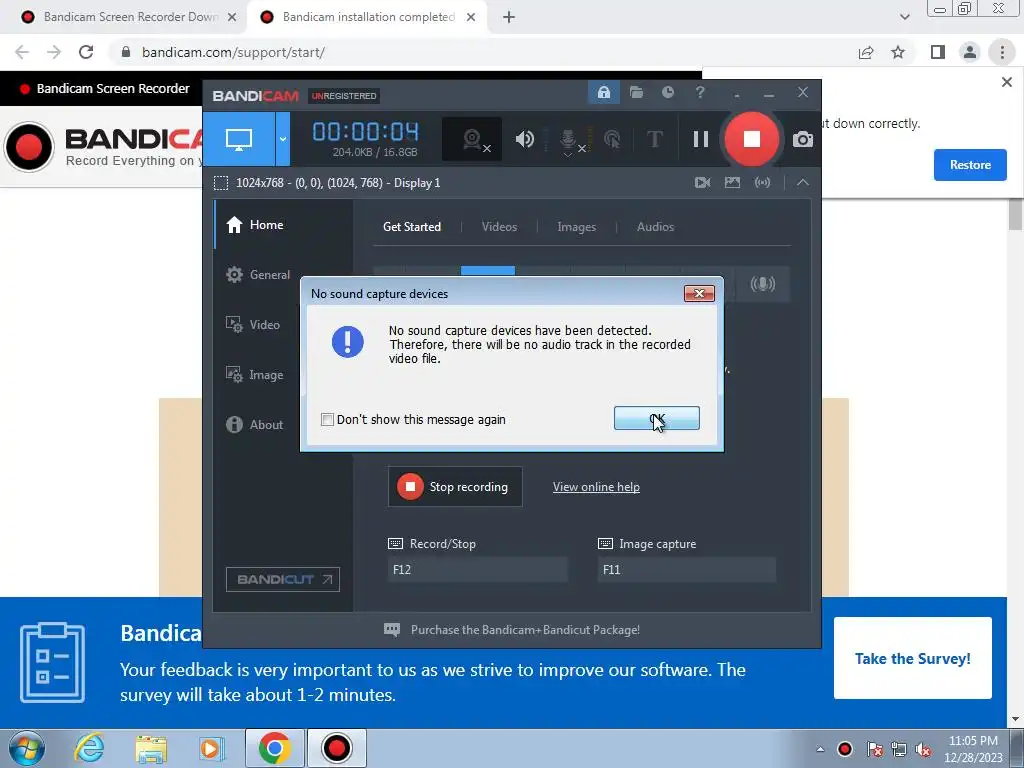Click the Bandicam lock icon
This screenshot has width=1024, height=768.
coord(604,92)
